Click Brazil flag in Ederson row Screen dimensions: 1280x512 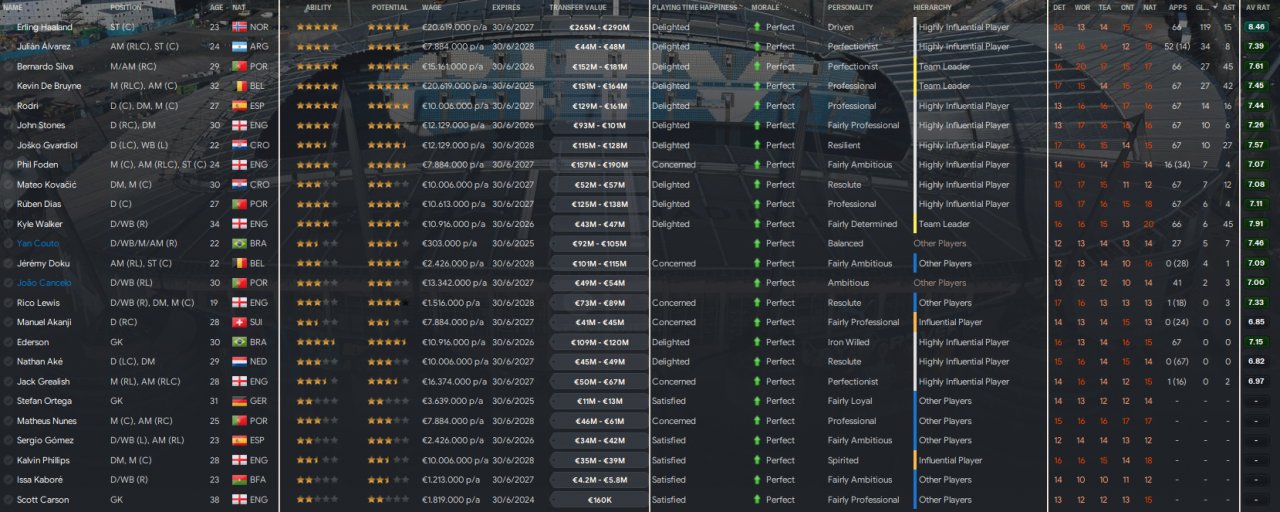239,342
